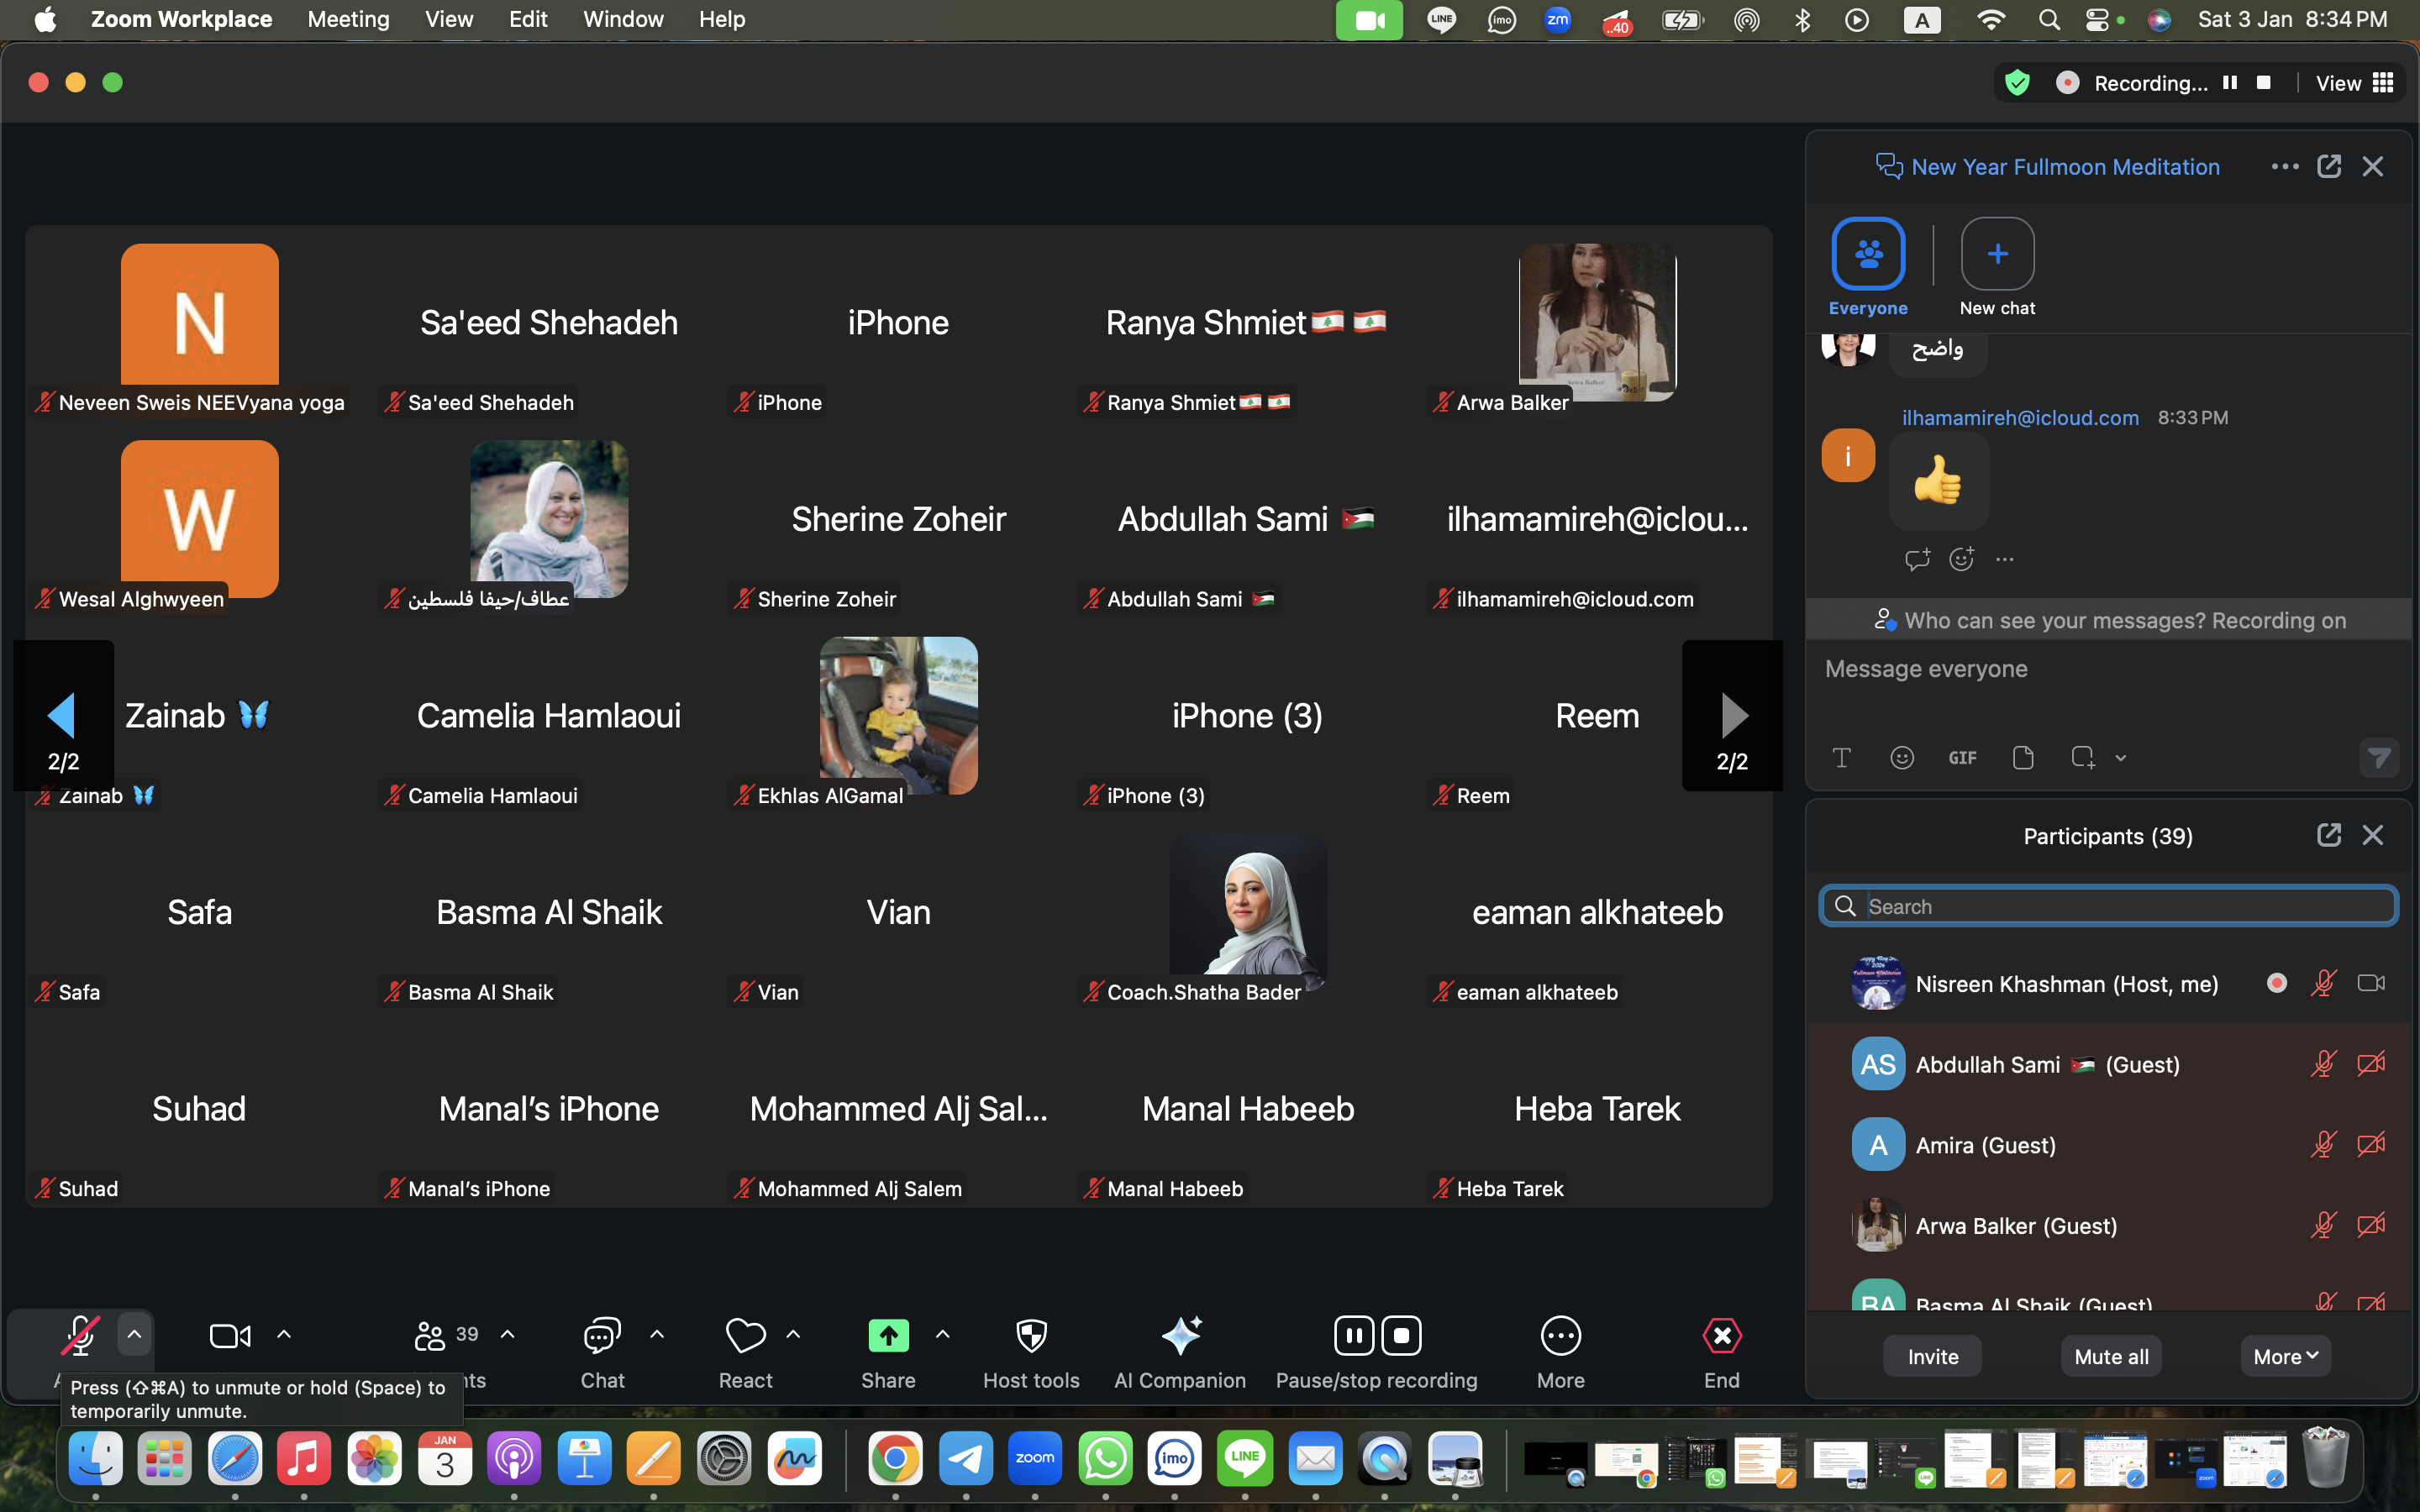Toggle your microphone mute button
The image size is (2420, 1512).
(80, 1336)
